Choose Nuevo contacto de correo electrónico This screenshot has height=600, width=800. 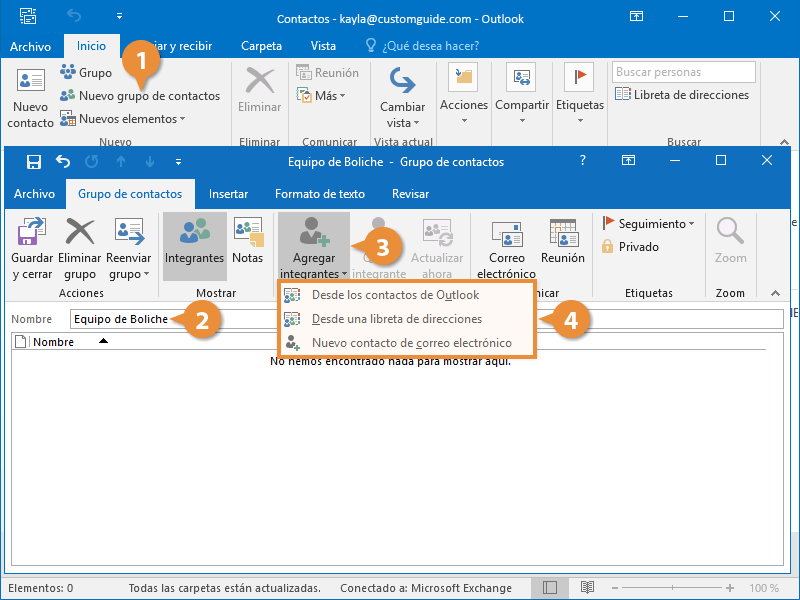click(x=411, y=343)
